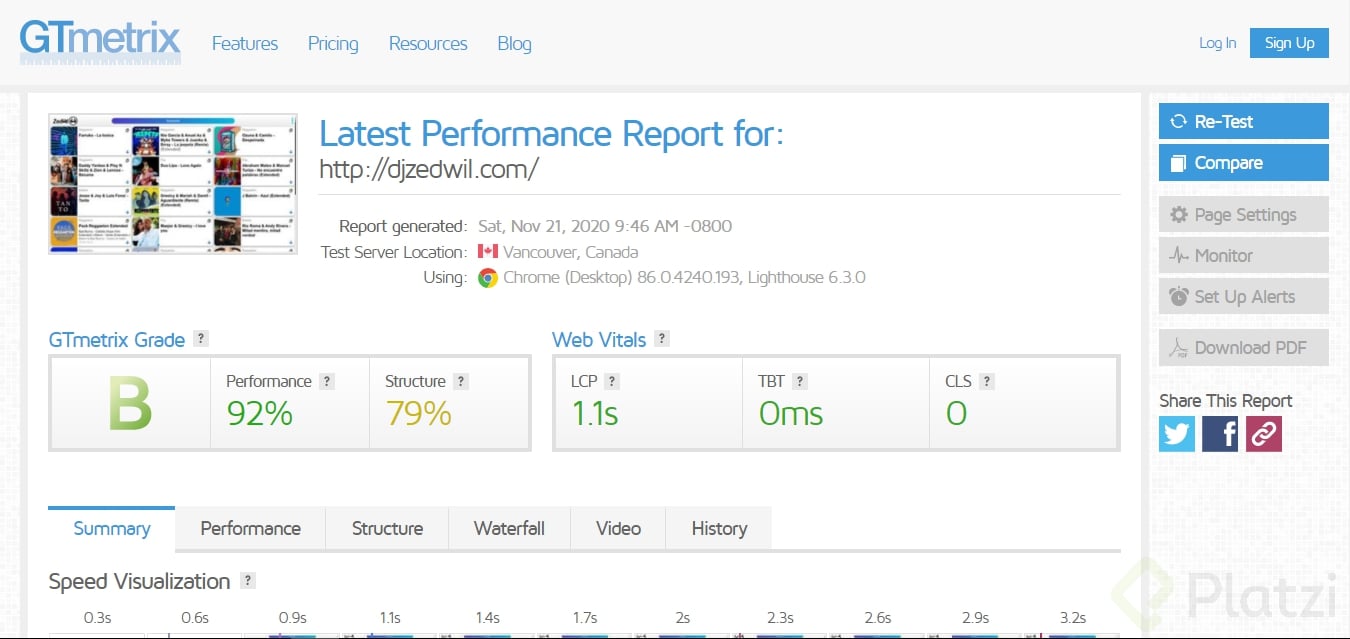1350x639 pixels.
Task: Click the 0.3s timeline marker
Action: pyautogui.click(x=98, y=618)
